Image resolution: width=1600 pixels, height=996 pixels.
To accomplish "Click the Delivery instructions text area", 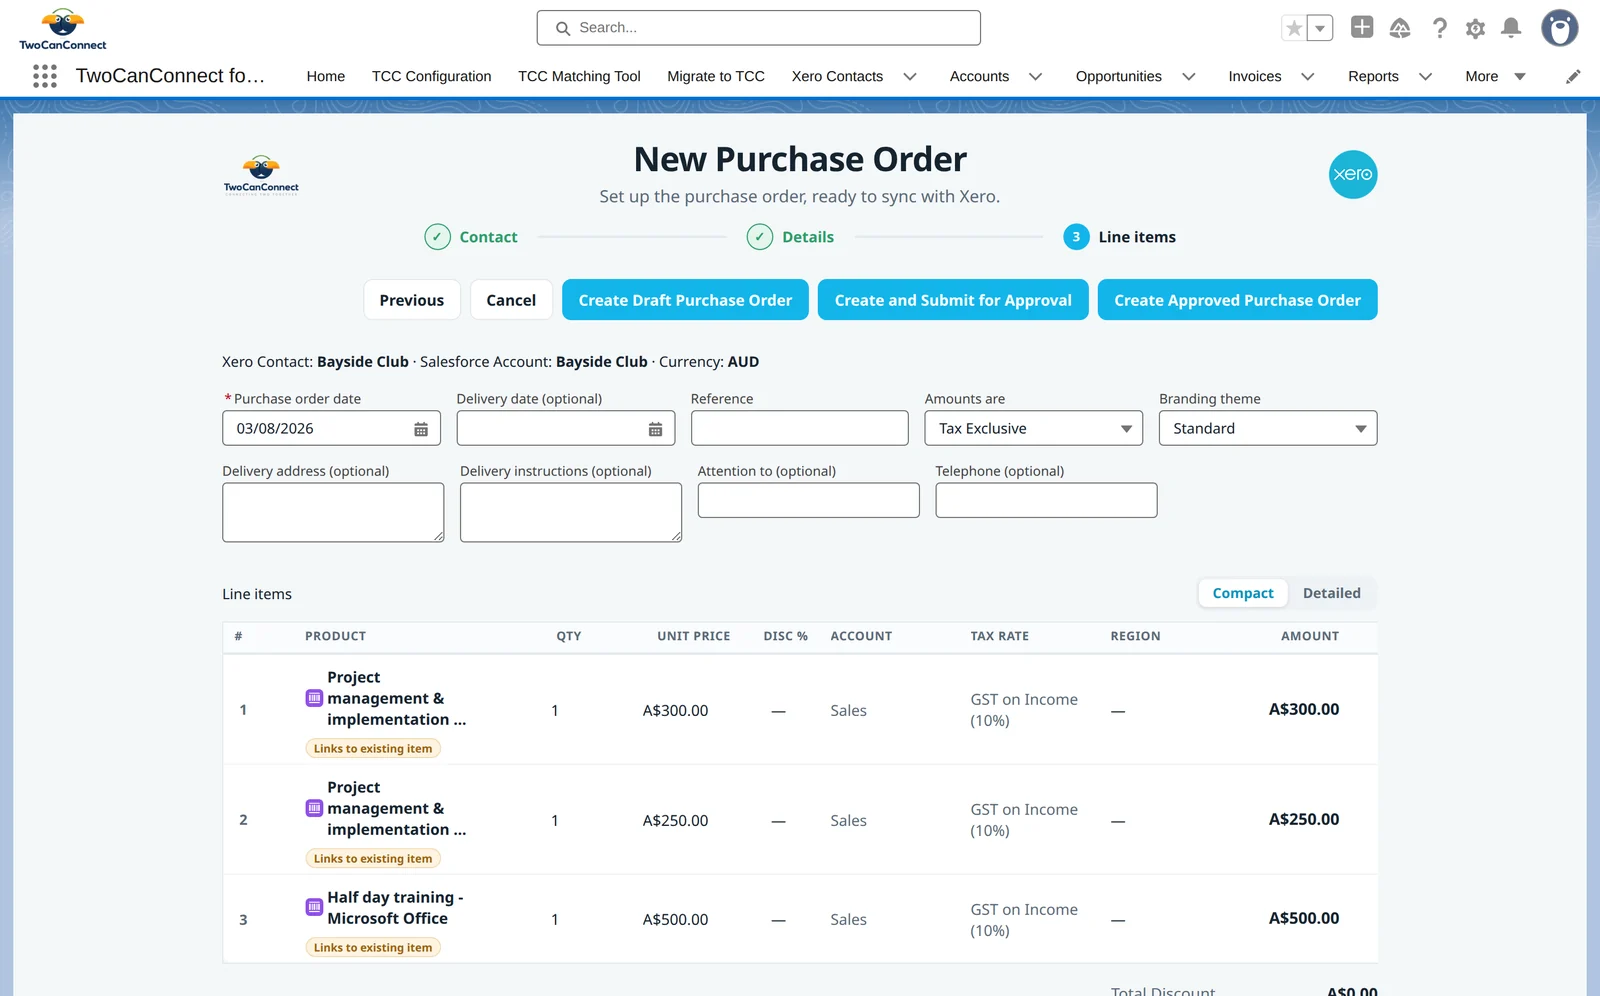I will [571, 513].
